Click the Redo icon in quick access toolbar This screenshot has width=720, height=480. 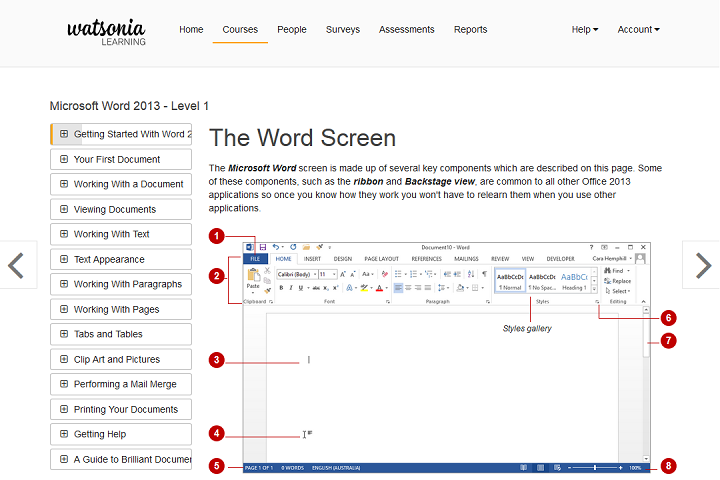[293, 247]
